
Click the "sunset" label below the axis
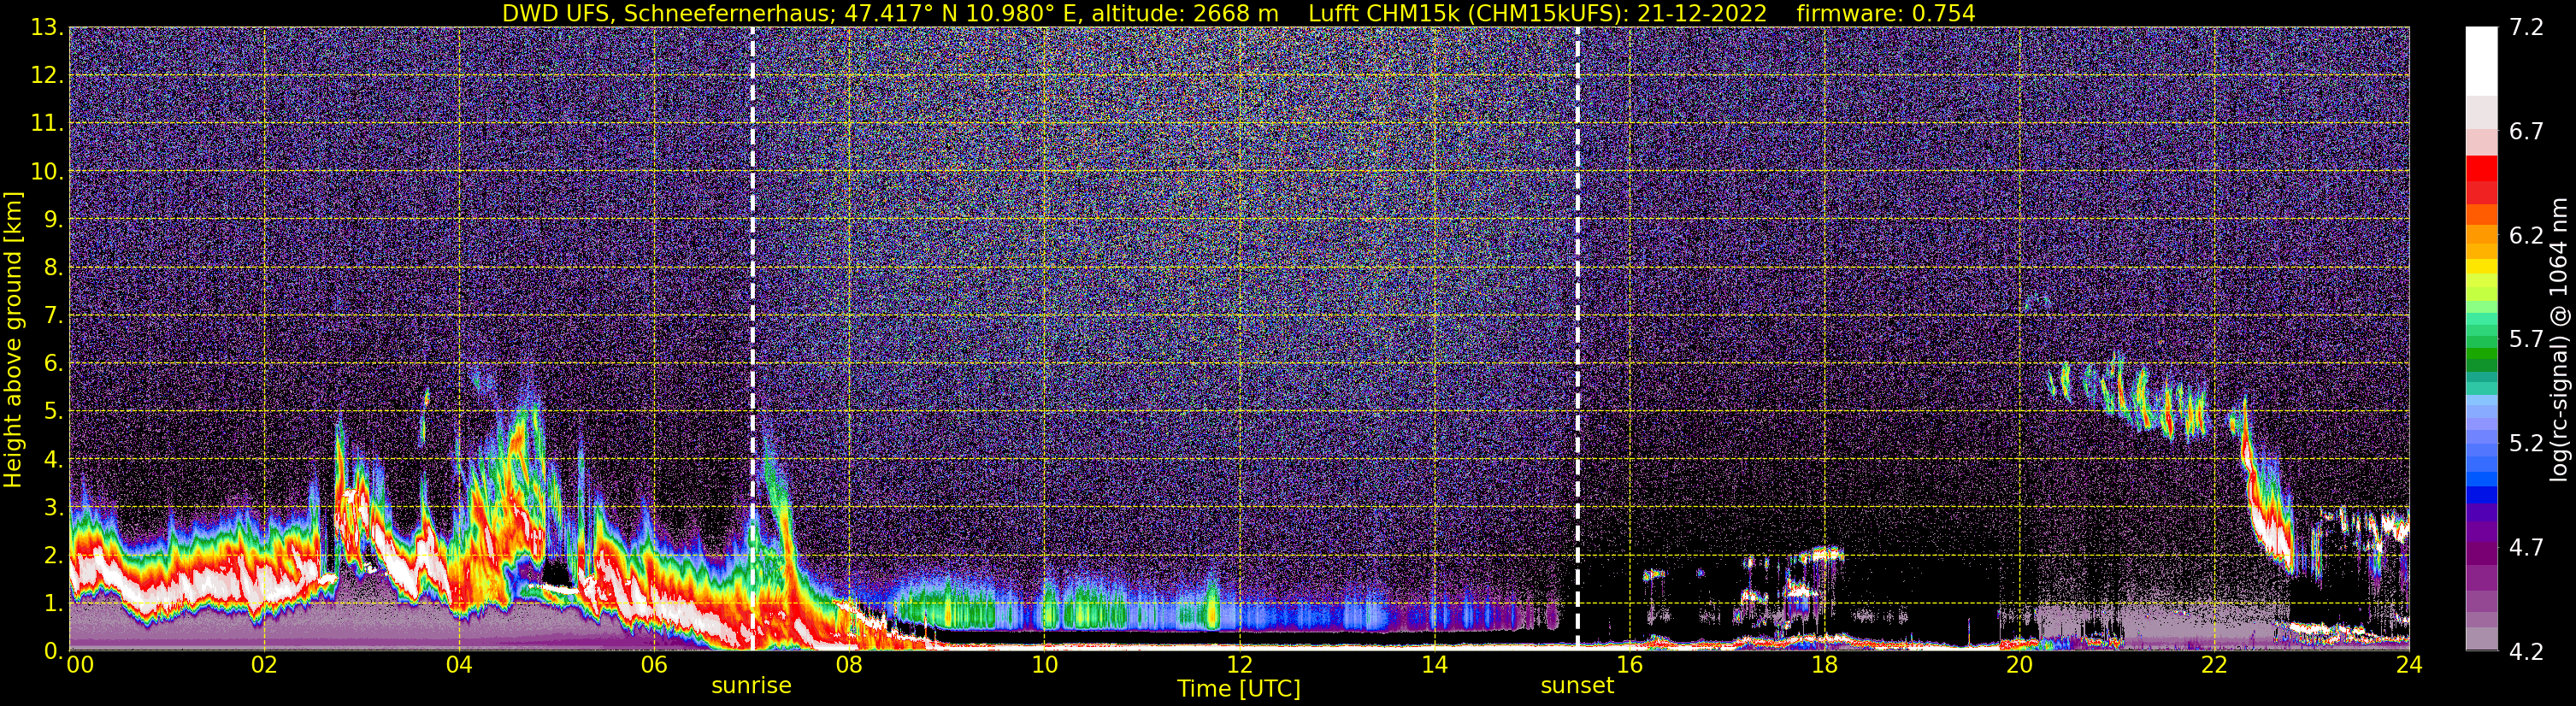(x=1577, y=686)
